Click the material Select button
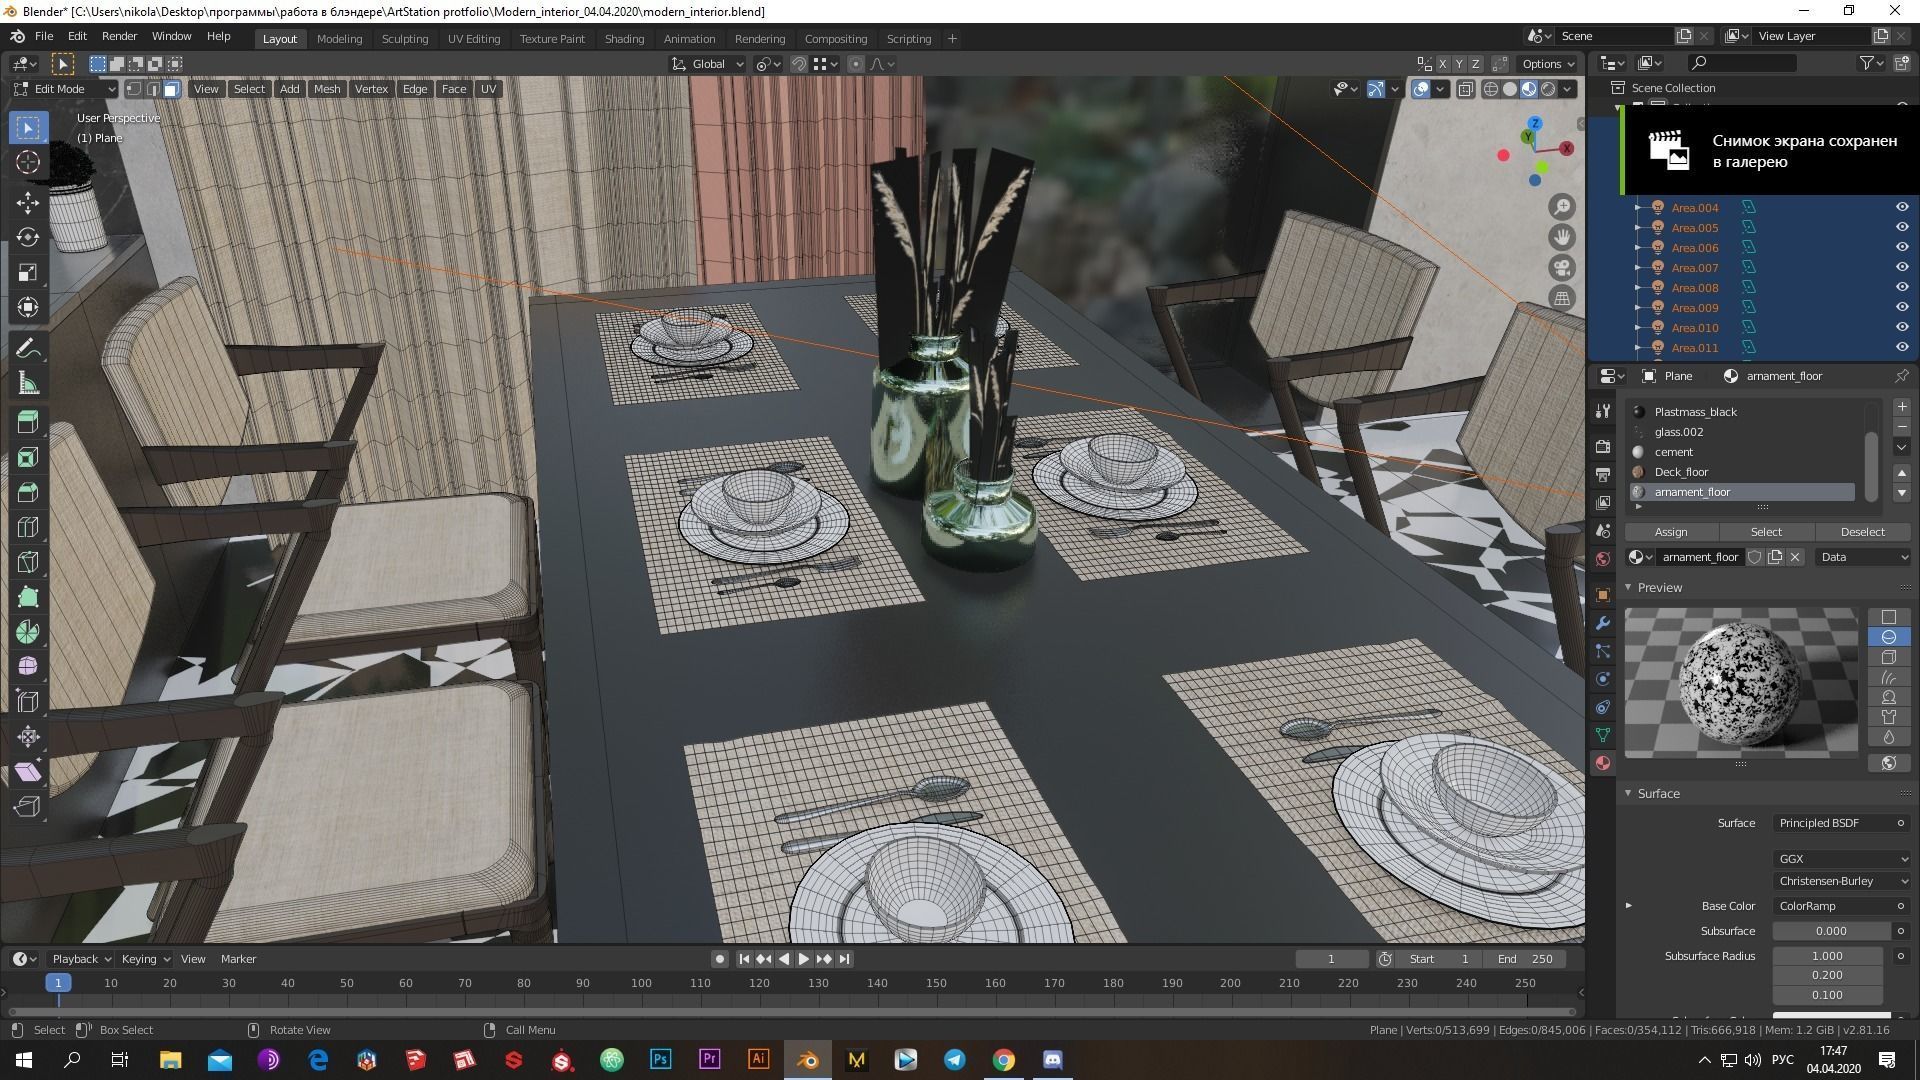The image size is (1920, 1080). pyautogui.click(x=1766, y=532)
